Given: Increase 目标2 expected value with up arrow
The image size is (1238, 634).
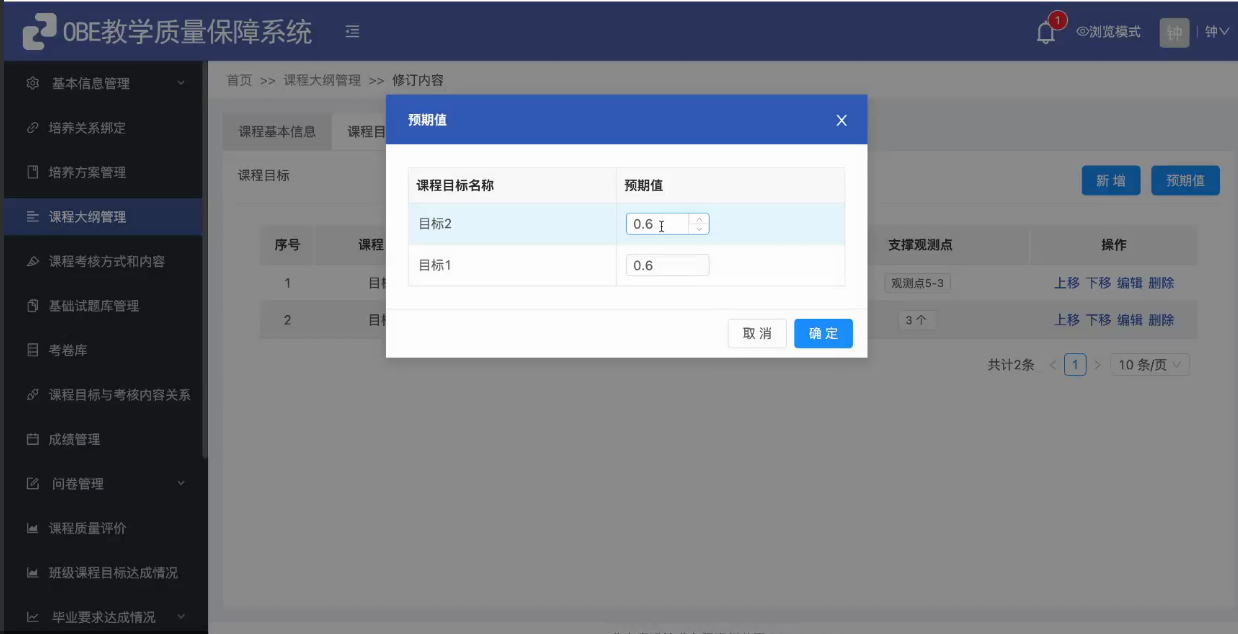Looking at the screenshot, I should [699, 219].
